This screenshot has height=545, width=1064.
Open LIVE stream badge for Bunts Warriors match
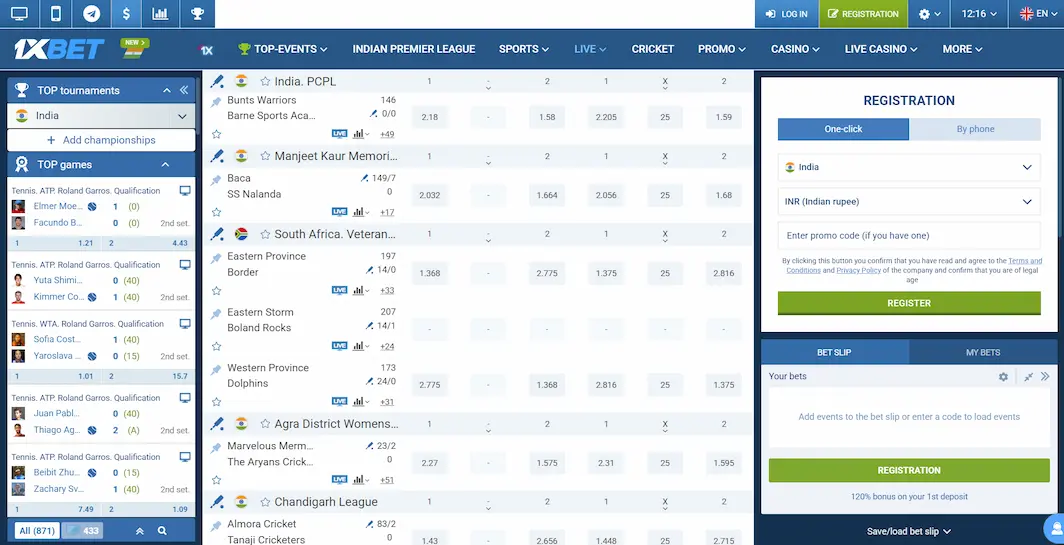tap(339, 134)
